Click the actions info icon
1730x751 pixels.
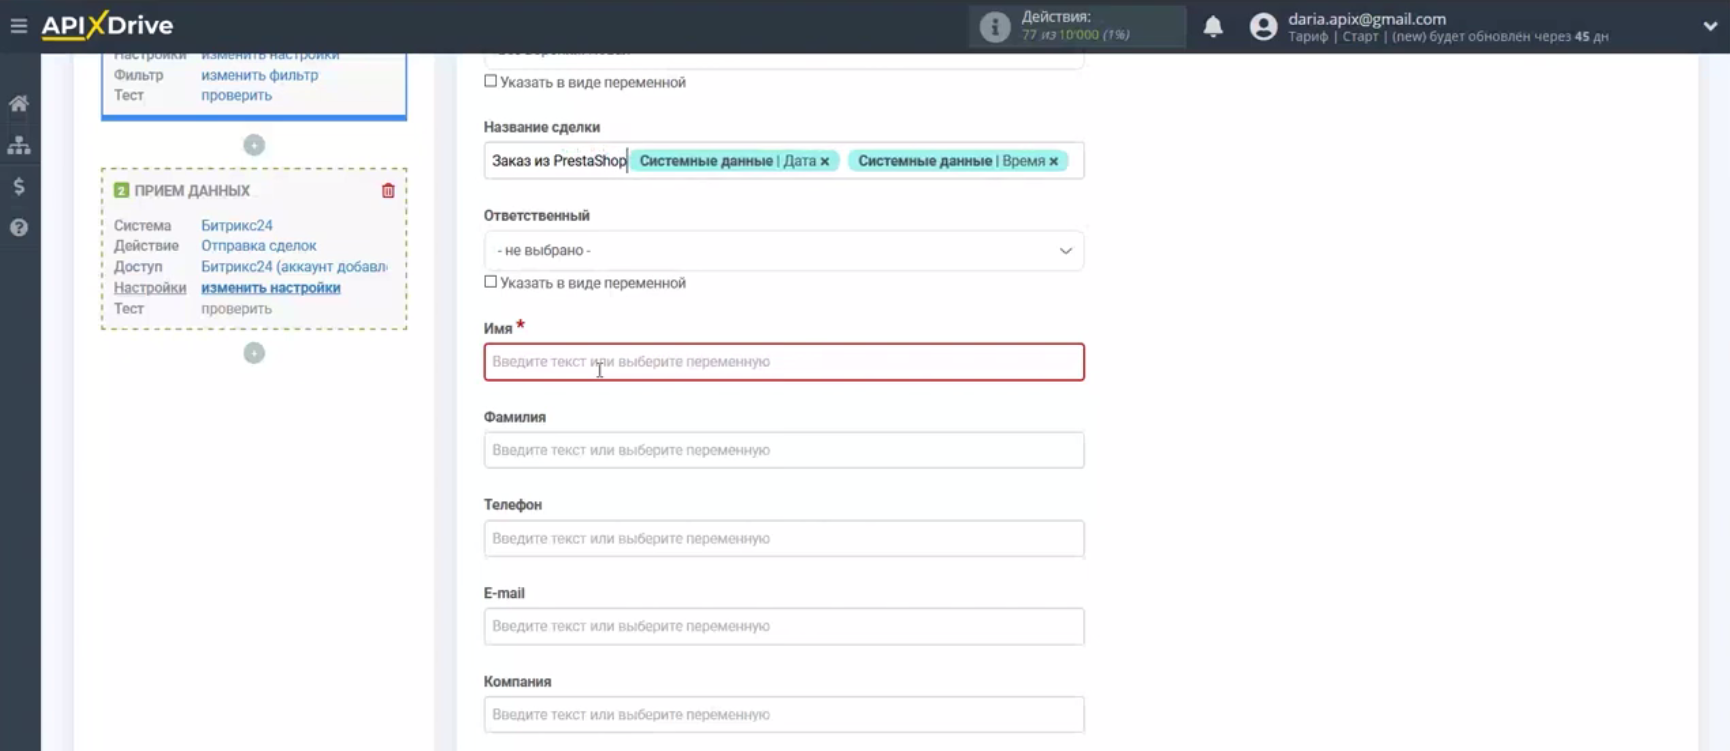(994, 27)
